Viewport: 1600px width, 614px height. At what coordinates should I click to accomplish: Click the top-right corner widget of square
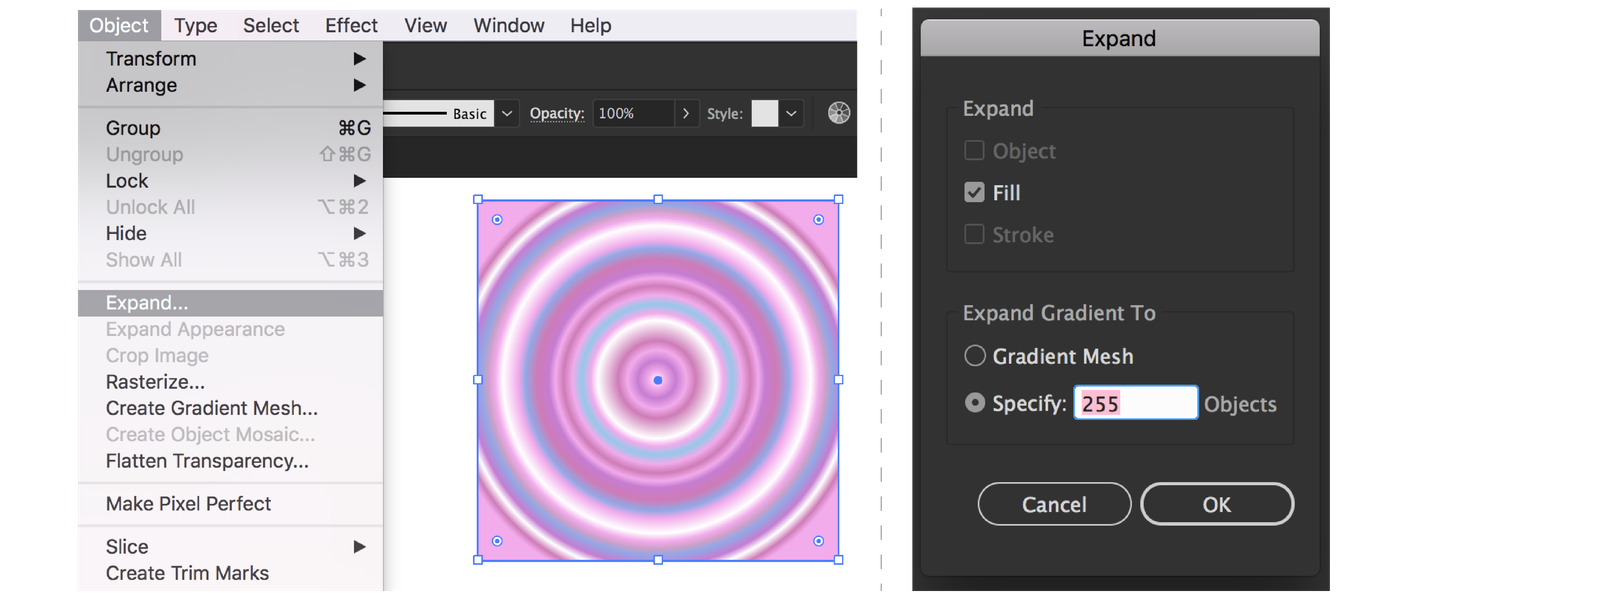(818, 220)
